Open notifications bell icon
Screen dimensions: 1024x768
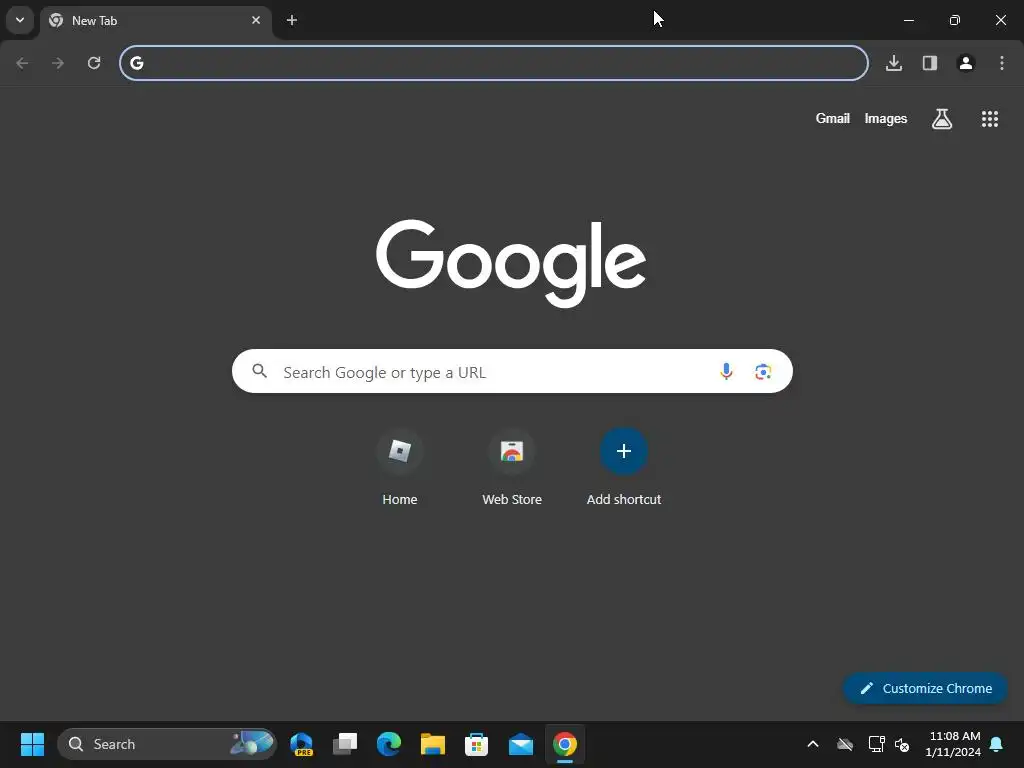(x=997, y=744)
